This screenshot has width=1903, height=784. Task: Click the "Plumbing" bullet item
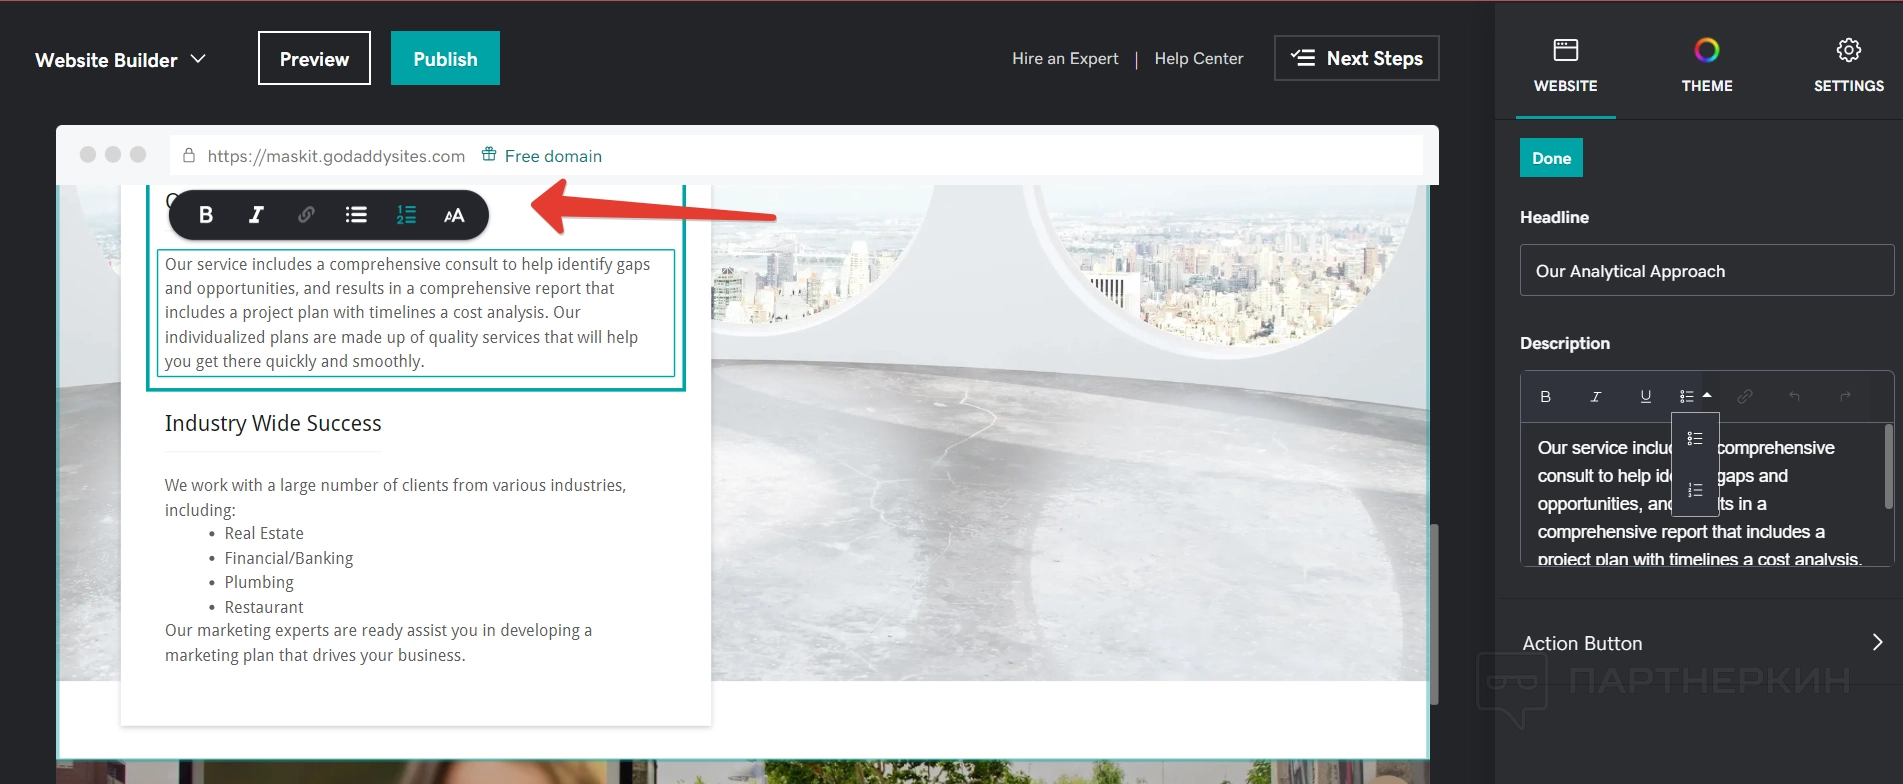pyautogui.click(x=259, y=582)
